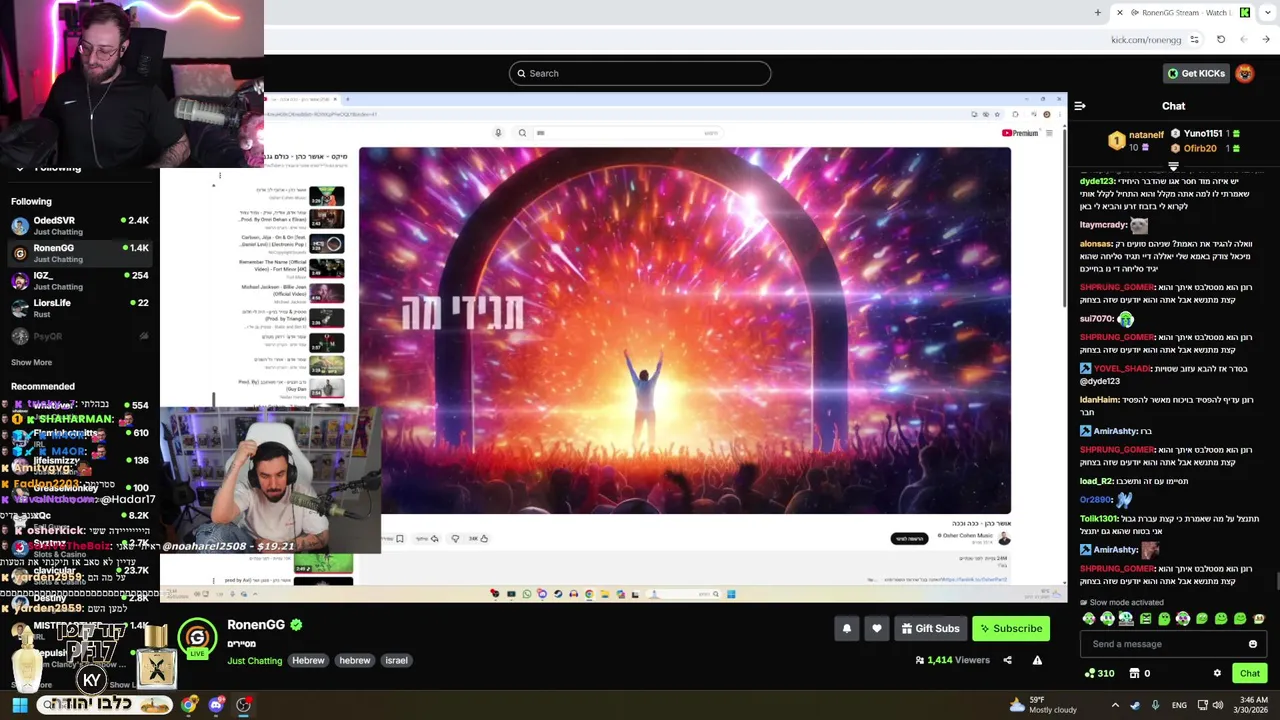1280x720 pixels.
Task: Reload the page in browser toolbar
Action: (x=1221, y=40)
